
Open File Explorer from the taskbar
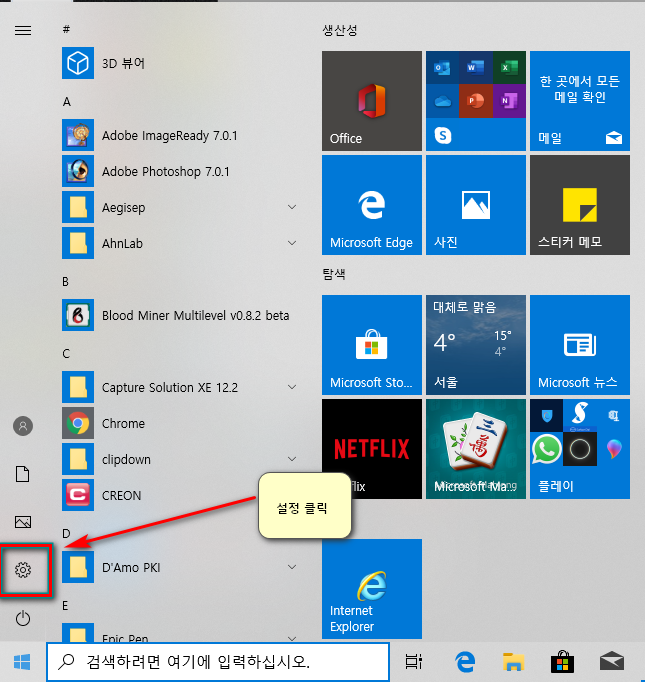click(513, 662)
